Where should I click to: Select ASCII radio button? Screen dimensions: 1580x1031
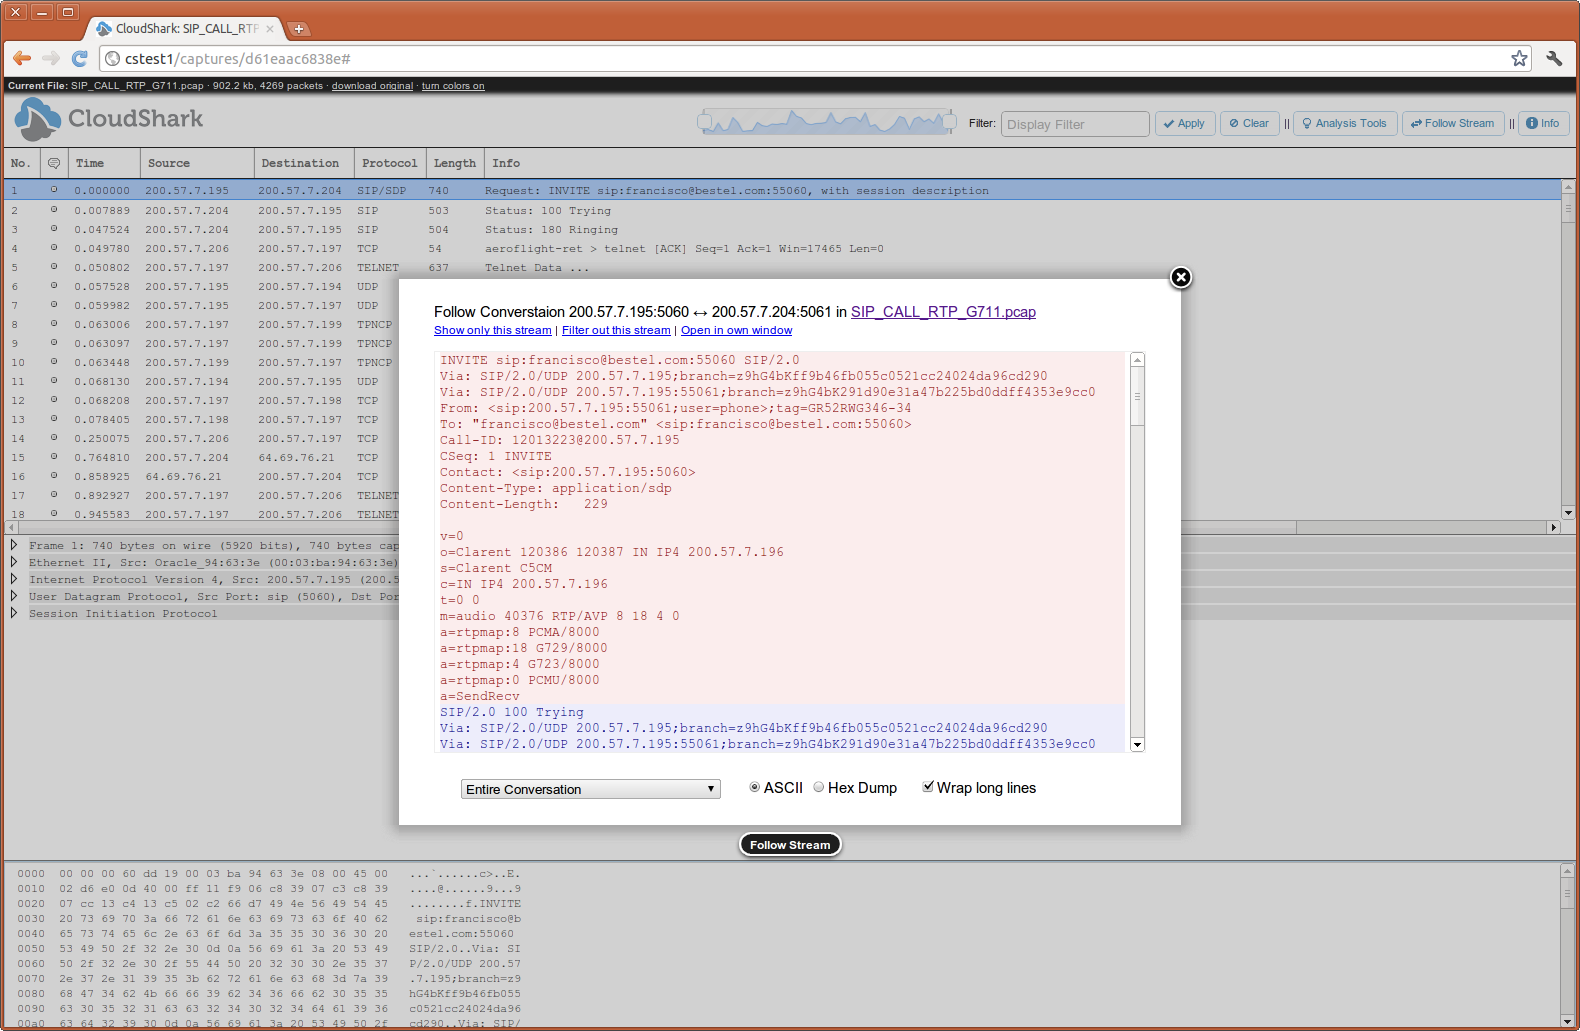(755, 787)
